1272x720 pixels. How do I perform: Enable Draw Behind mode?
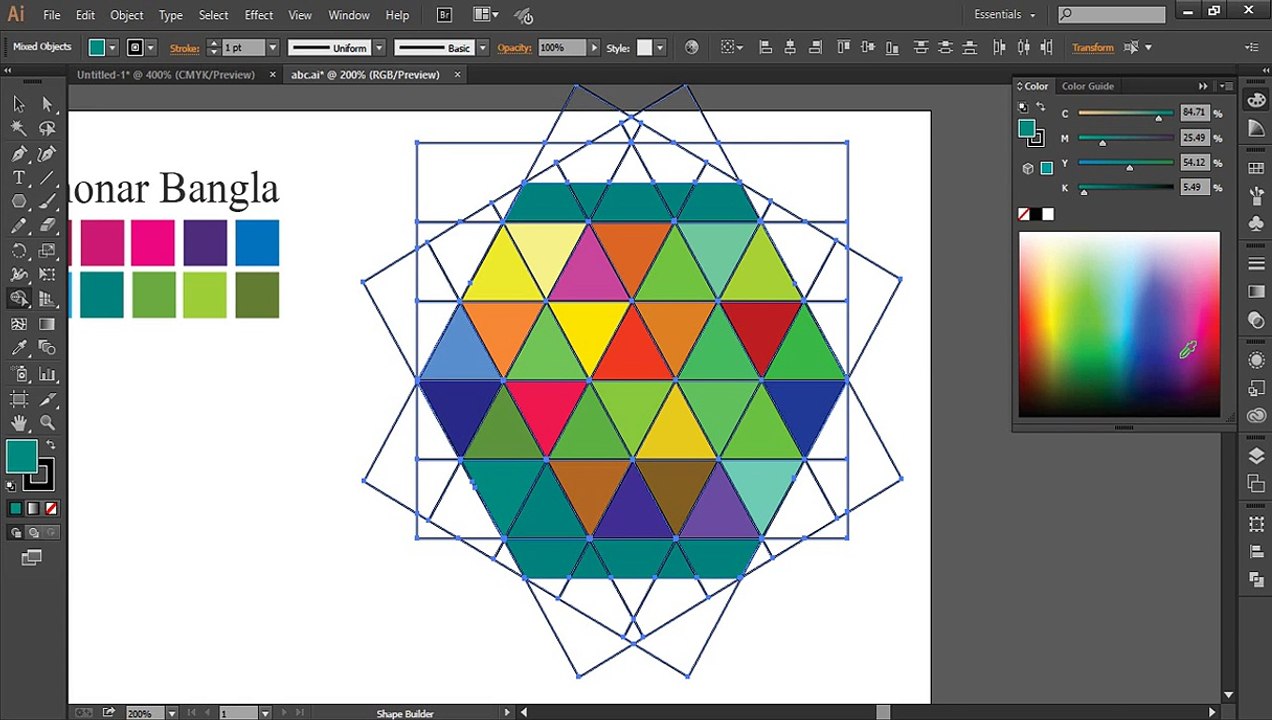point(33,533)
